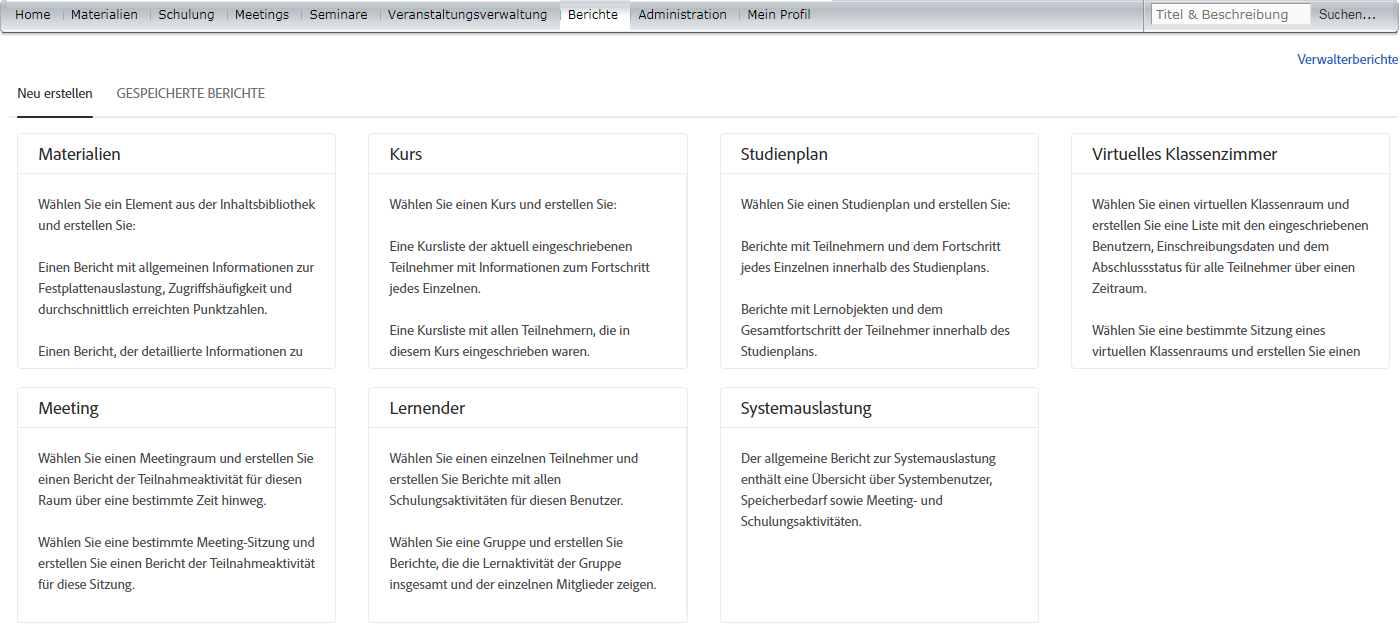Click the paragraph starting 'Wählen Sie ein Element aus der Inhaltsbibliothek'
The image size is (1400, 627).
[x=177, y=214]
